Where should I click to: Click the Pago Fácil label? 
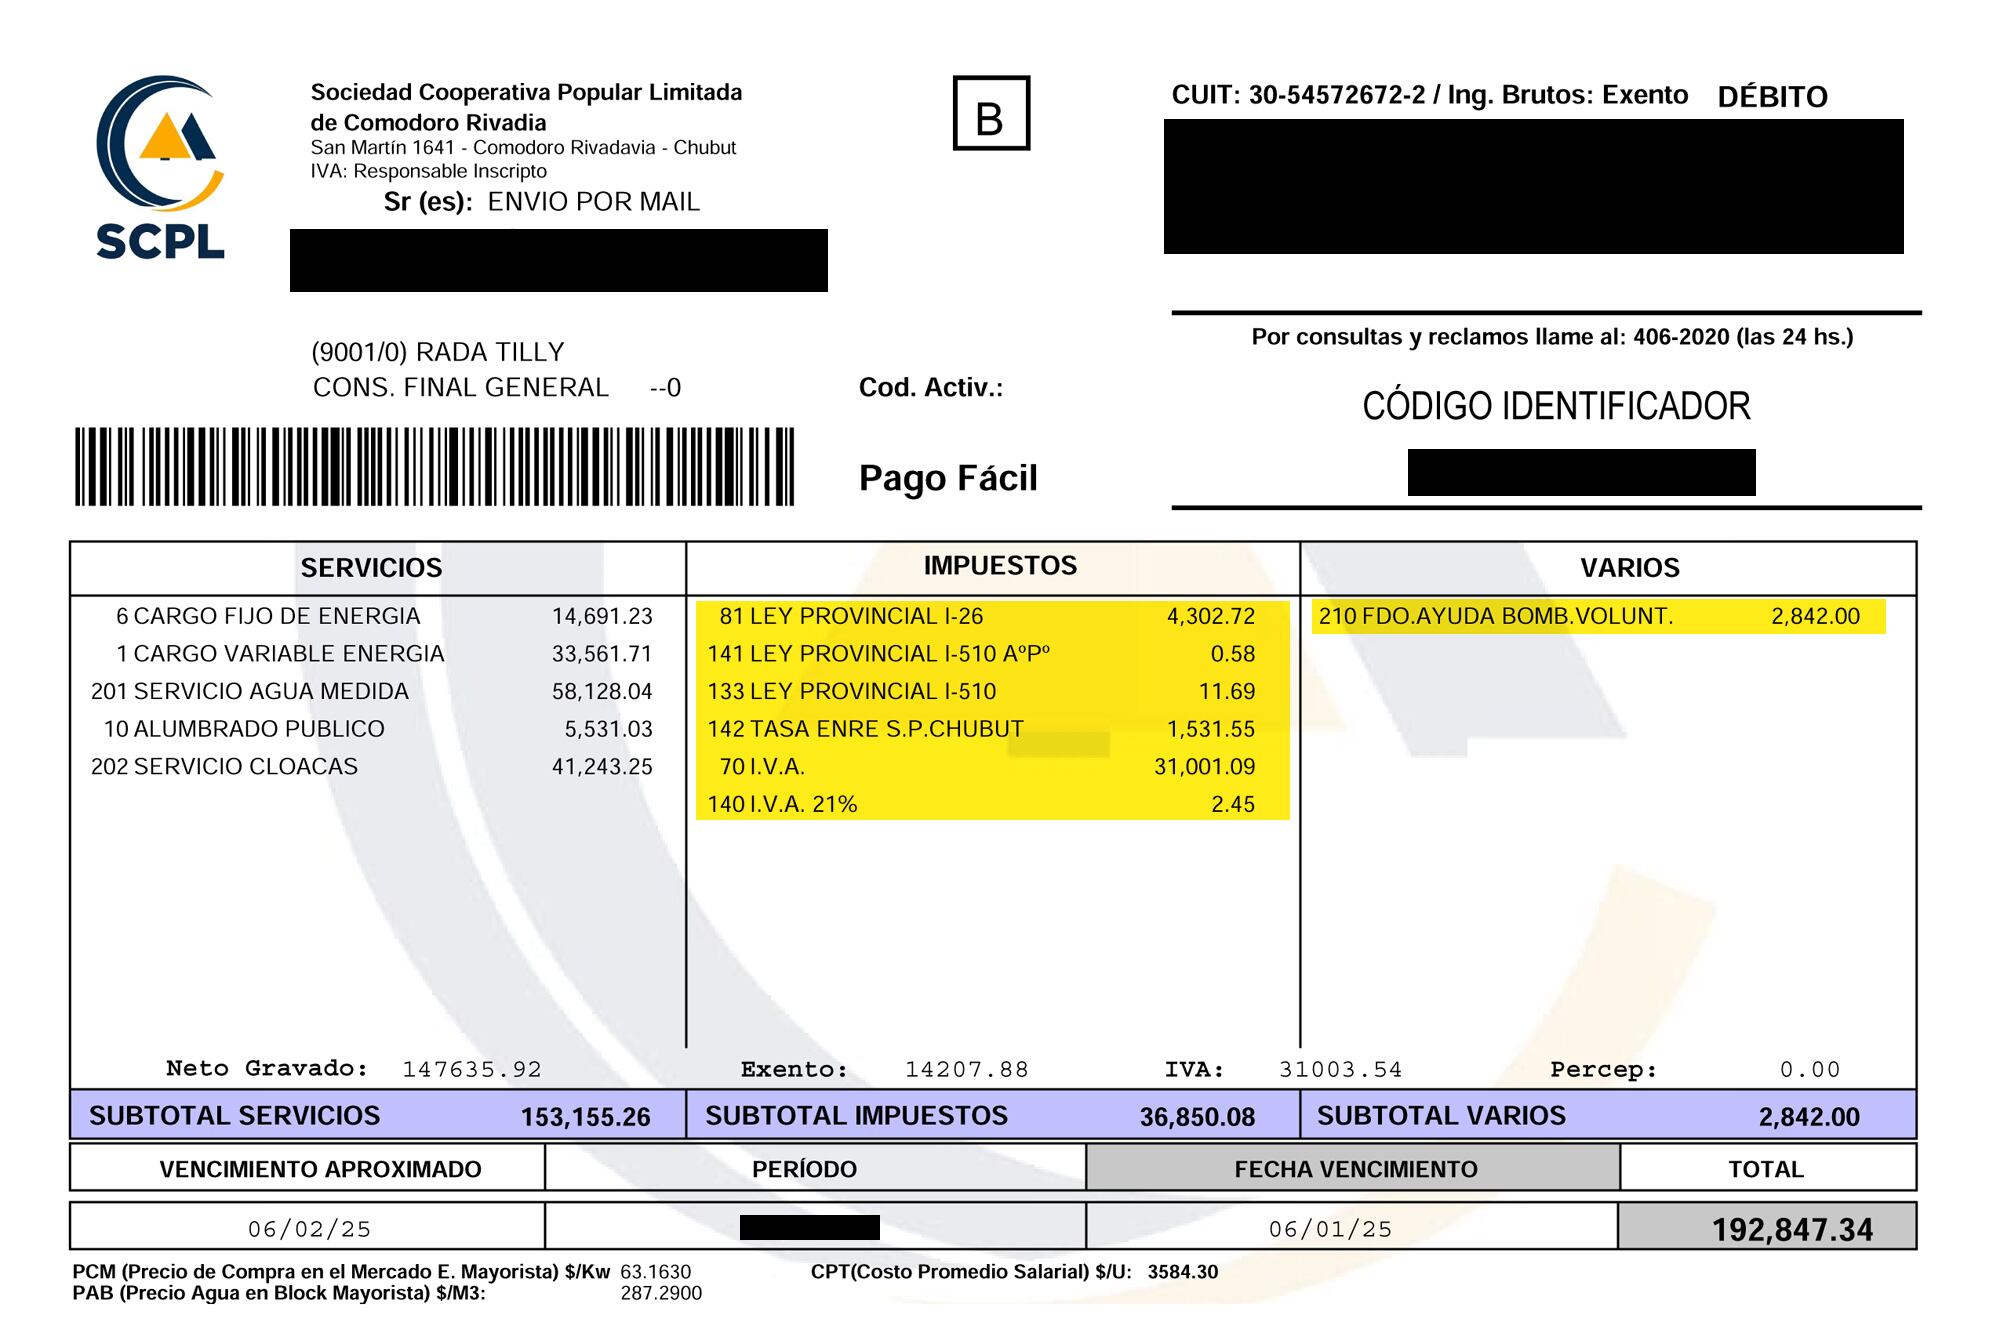pos(947,478)
